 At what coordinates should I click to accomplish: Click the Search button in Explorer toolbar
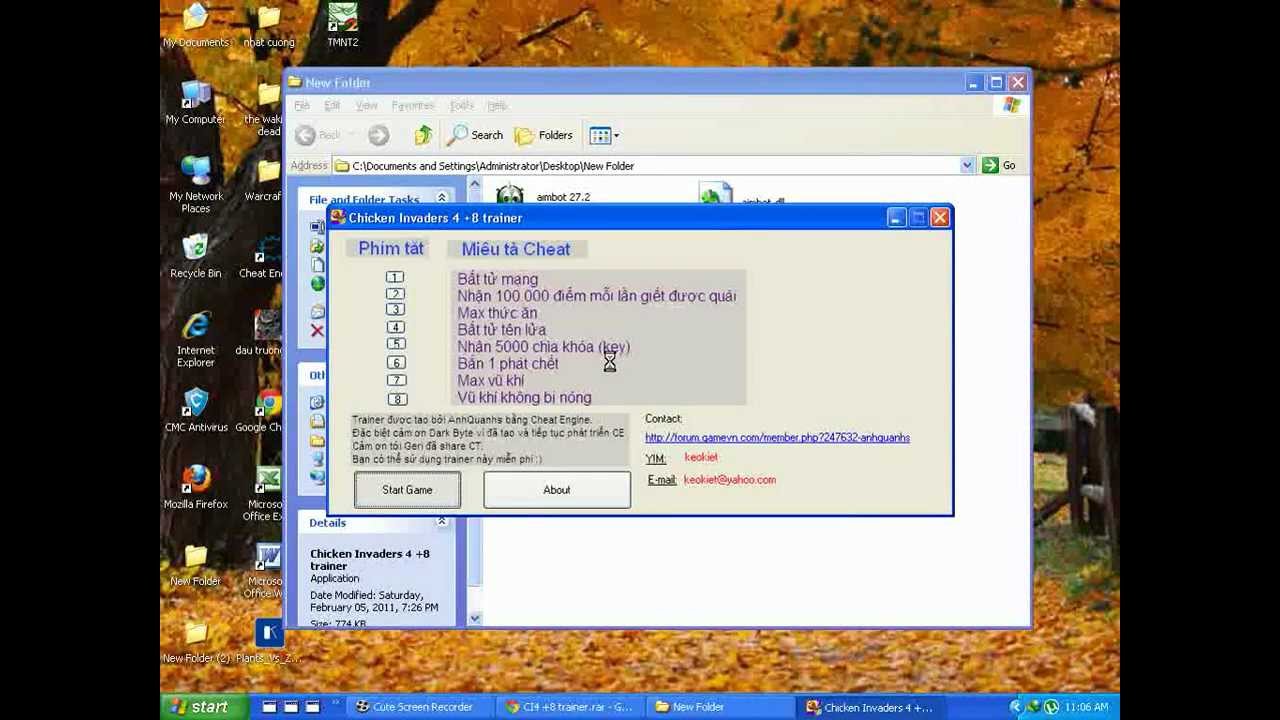475,135
